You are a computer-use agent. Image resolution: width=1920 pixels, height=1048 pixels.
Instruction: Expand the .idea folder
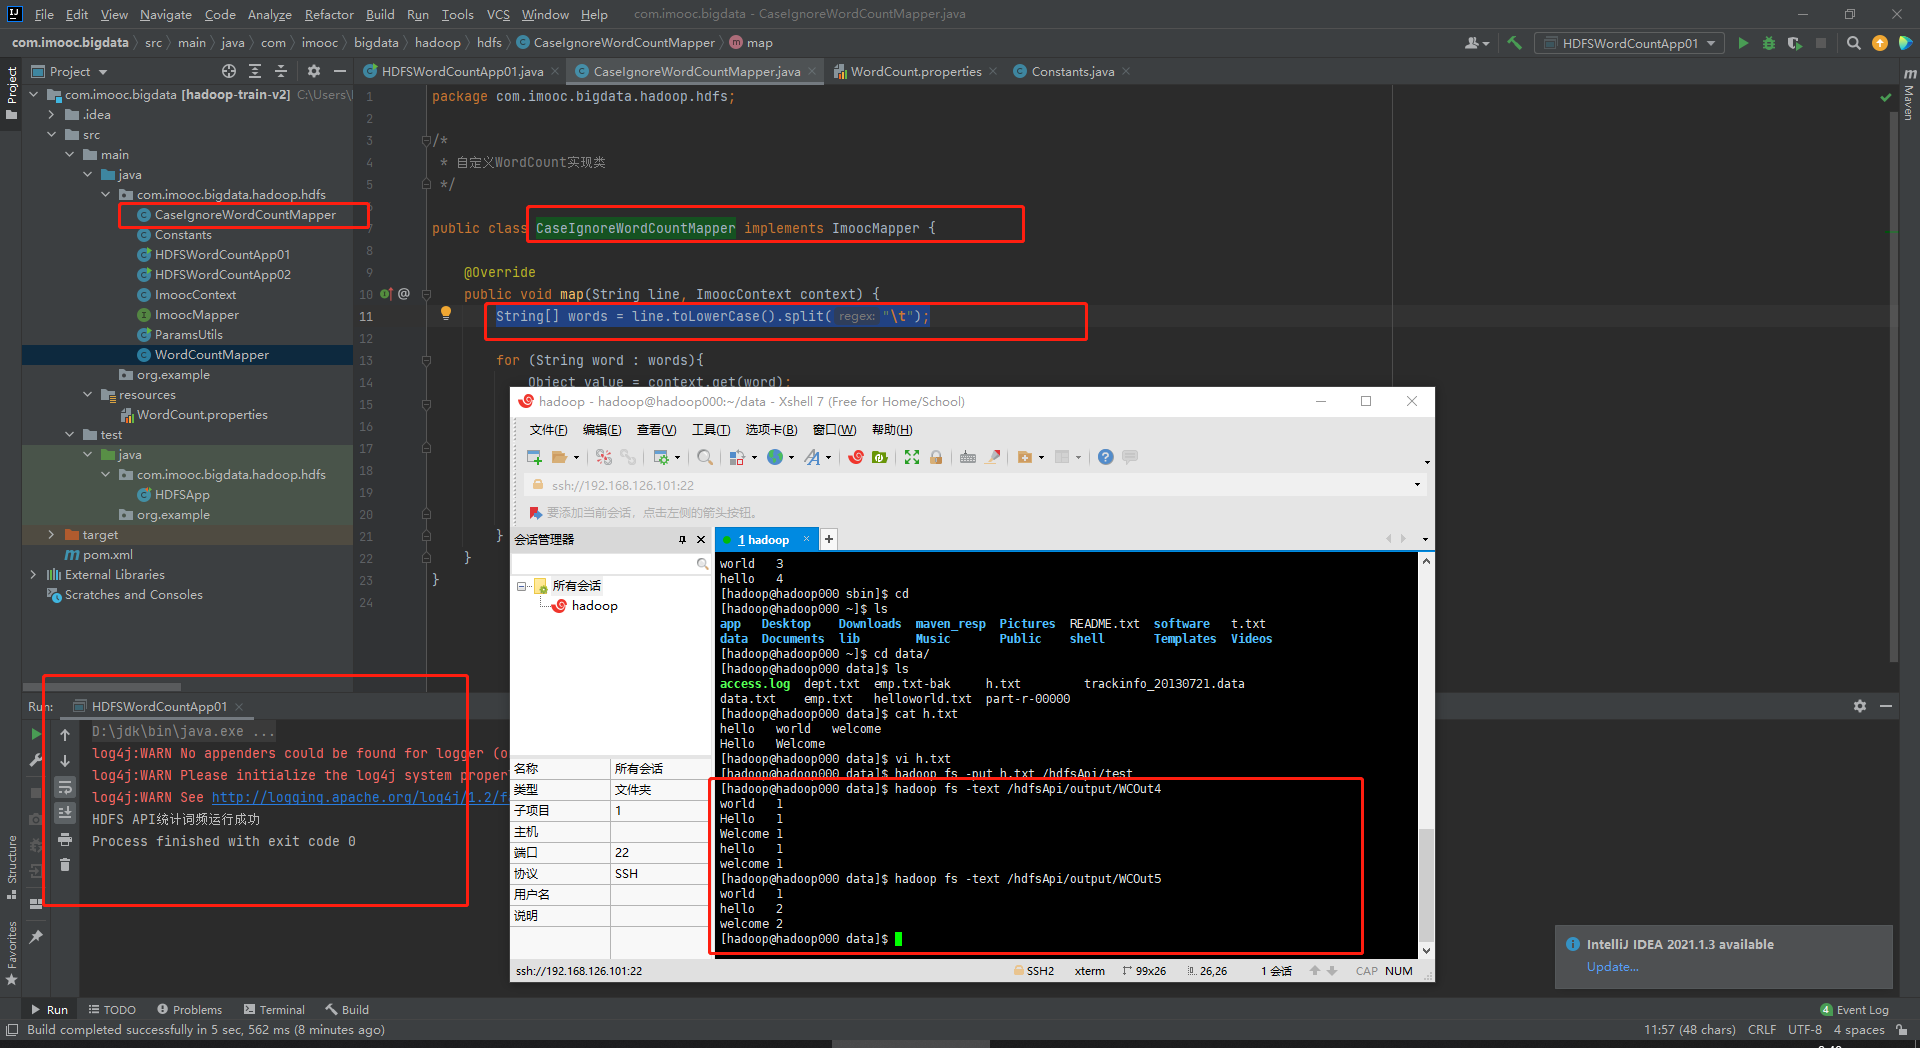(x=52, y=115)
